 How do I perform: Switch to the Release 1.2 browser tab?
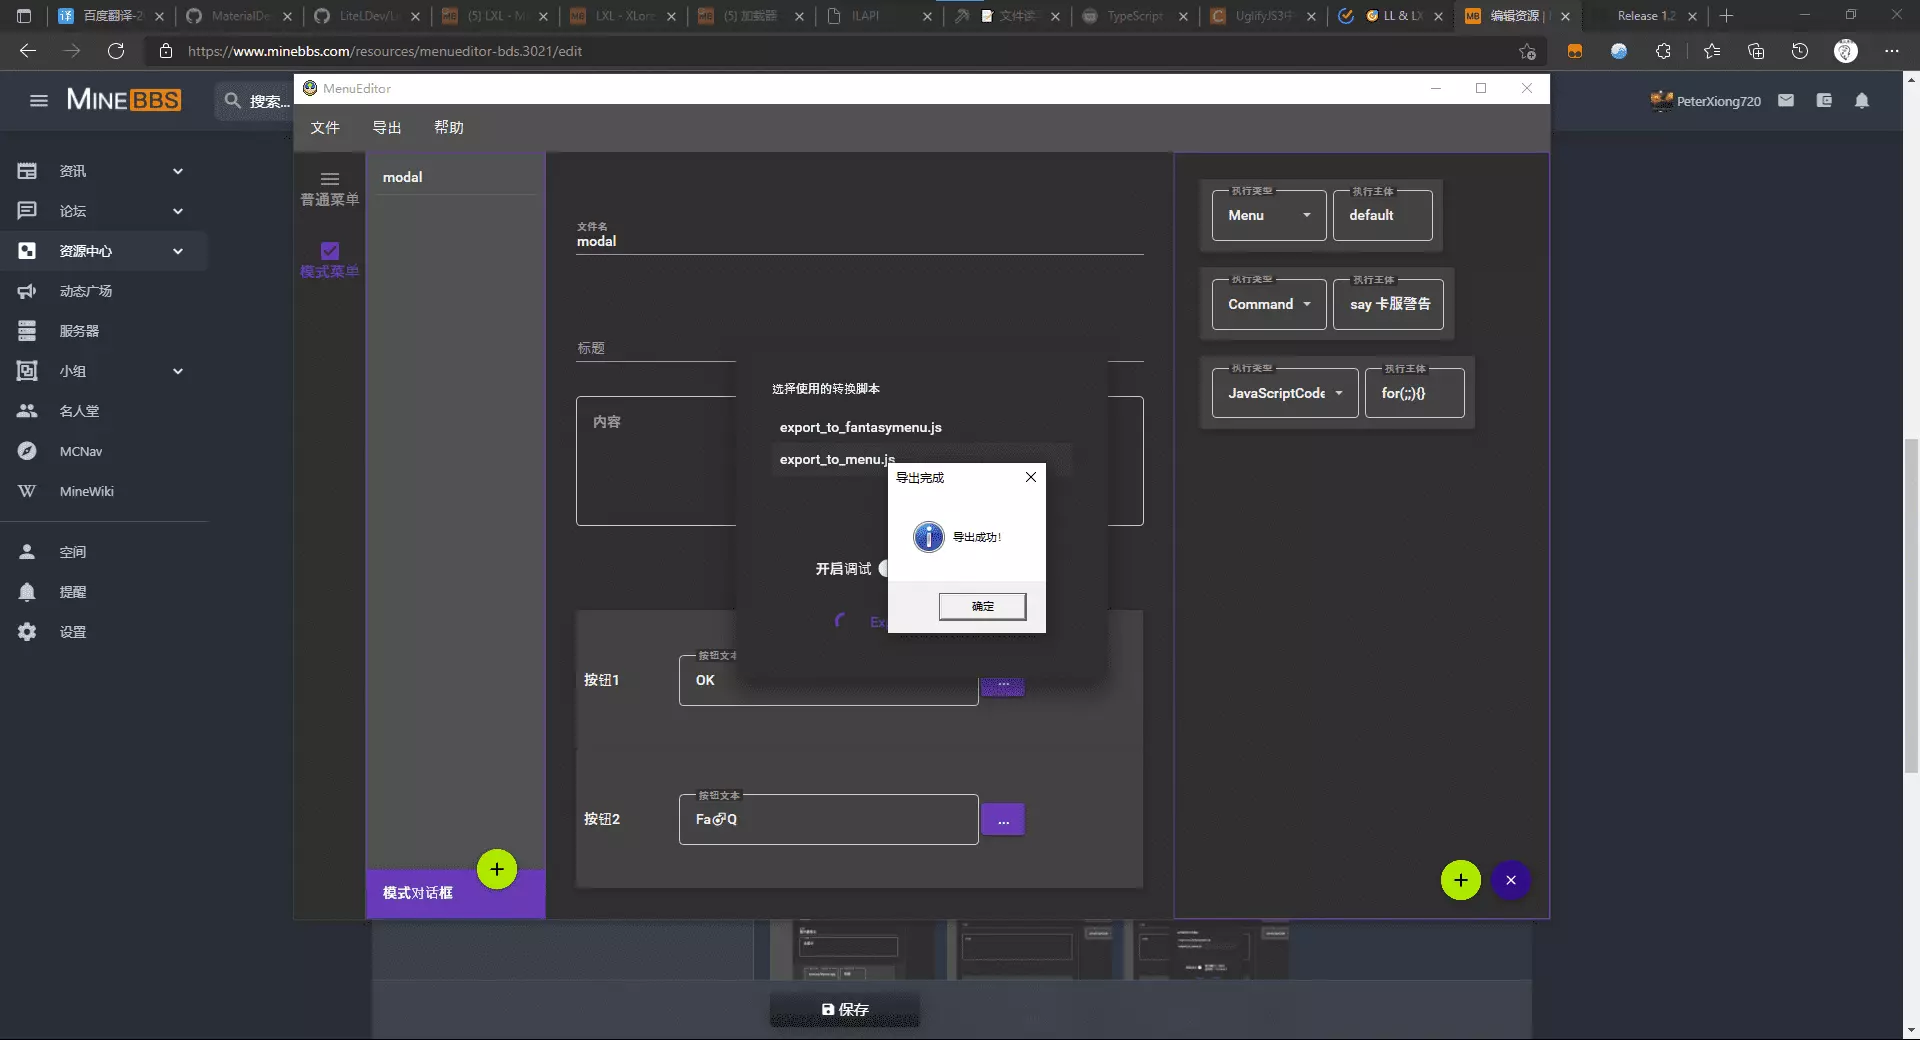(1646, 16)
